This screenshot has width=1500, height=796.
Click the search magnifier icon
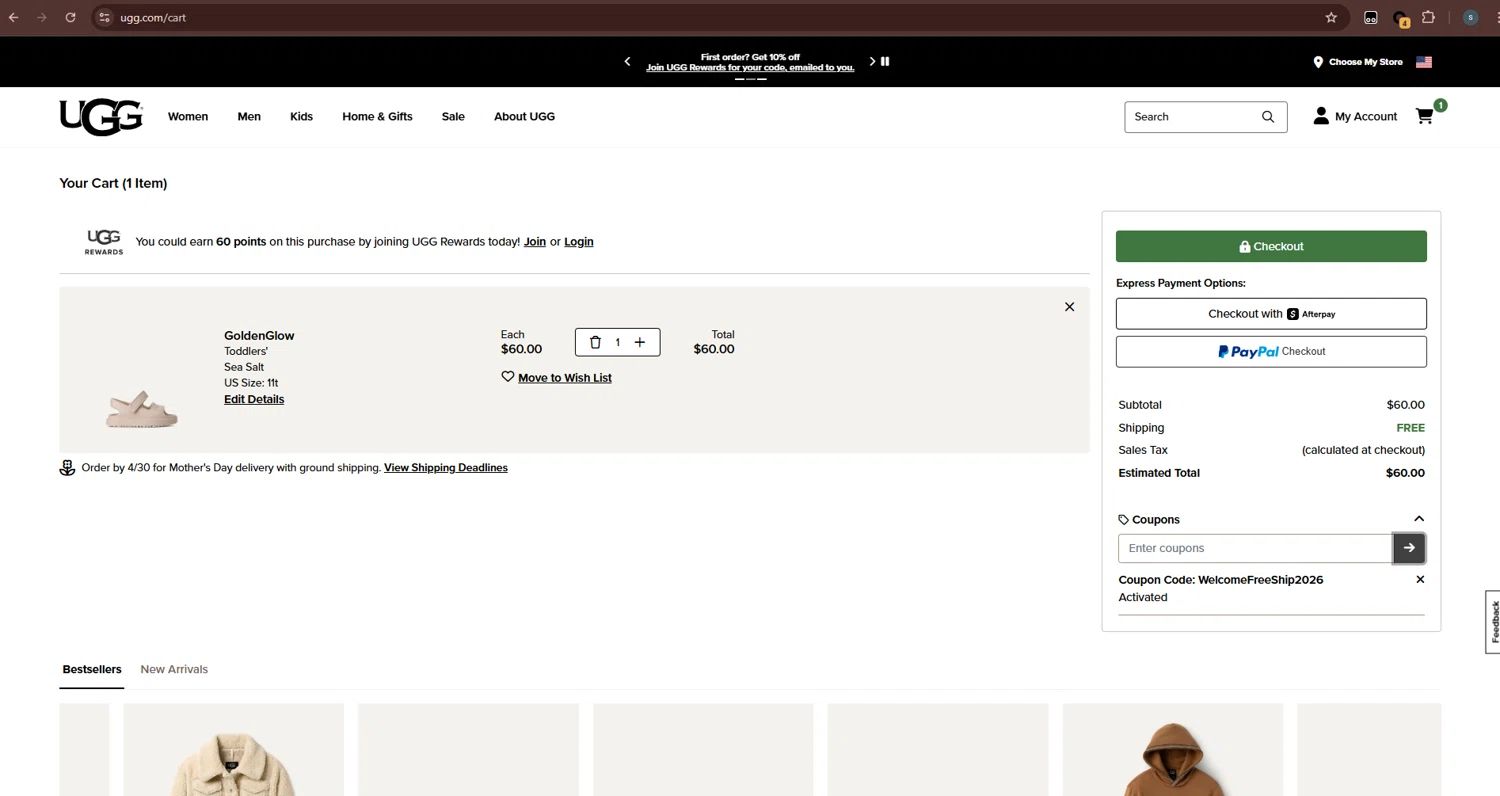[1268, 117]
